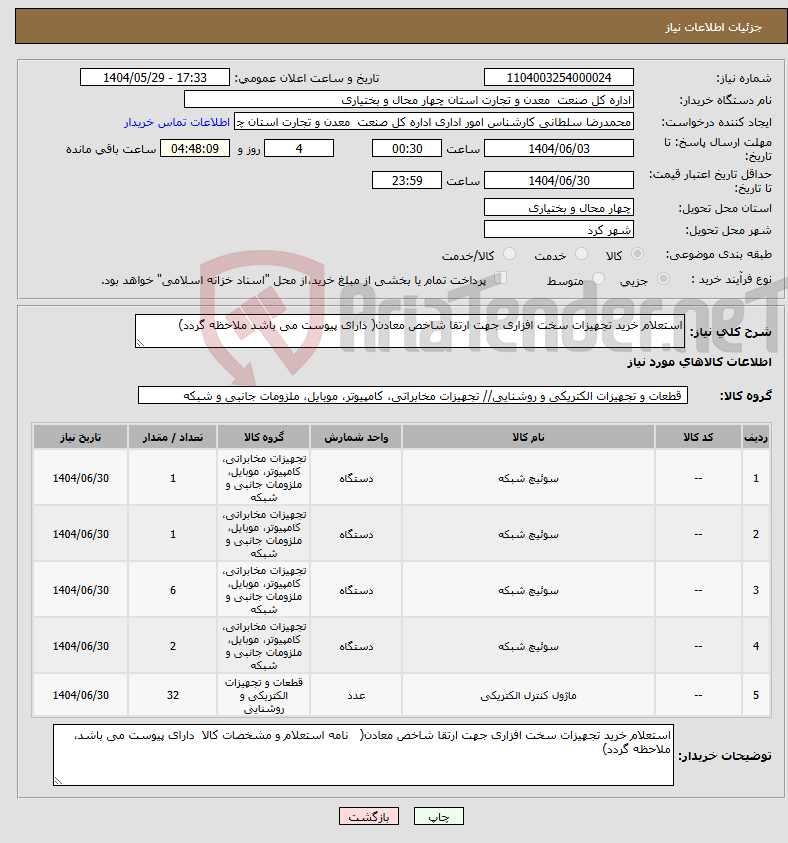The image size is (788, 843).
Task: Click the تعداد / مقدار column header
Action: (173, 437)
